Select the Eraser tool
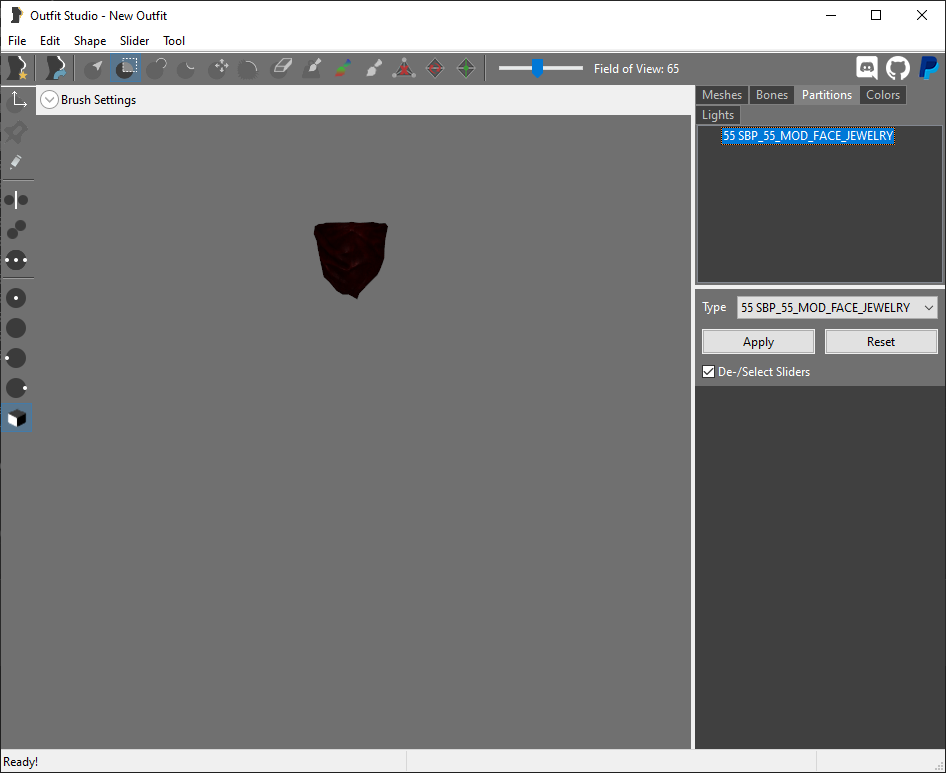 tap(281, 68)
